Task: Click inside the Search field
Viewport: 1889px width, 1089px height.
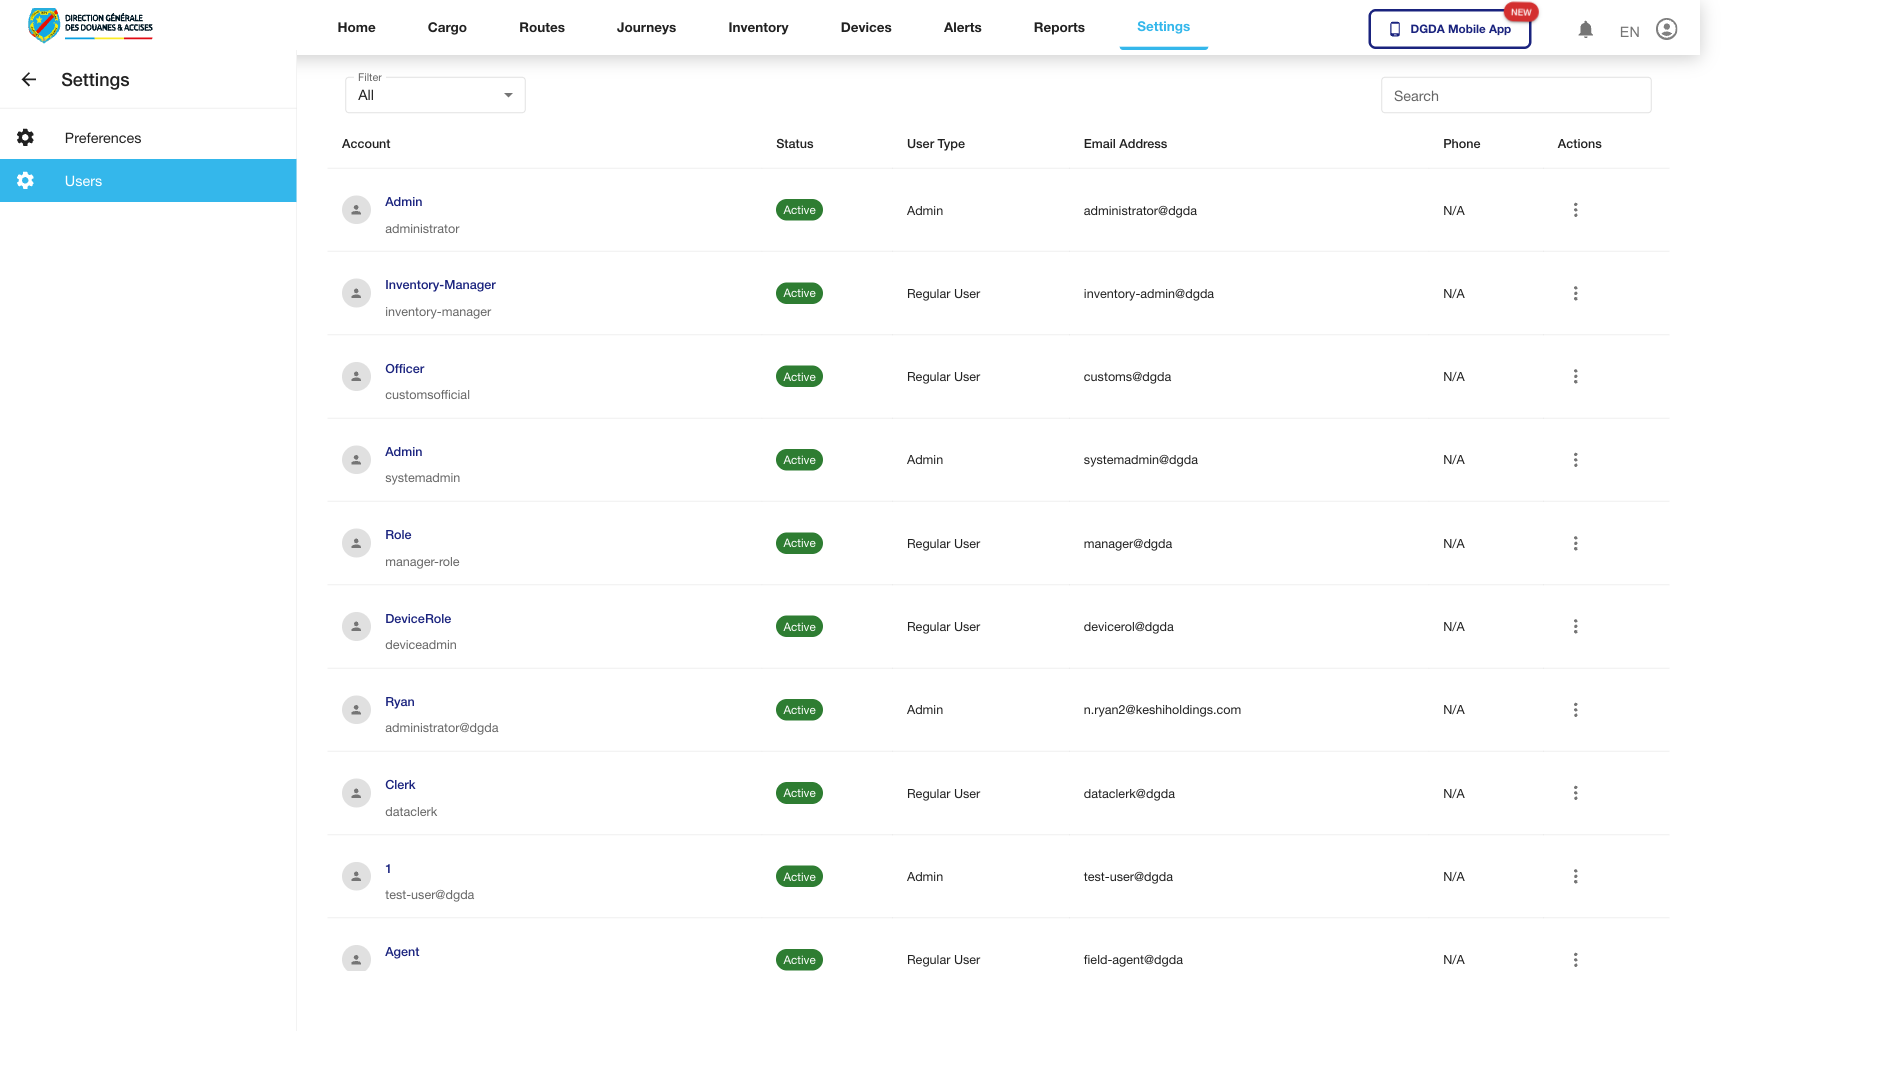Action: 1515,95
